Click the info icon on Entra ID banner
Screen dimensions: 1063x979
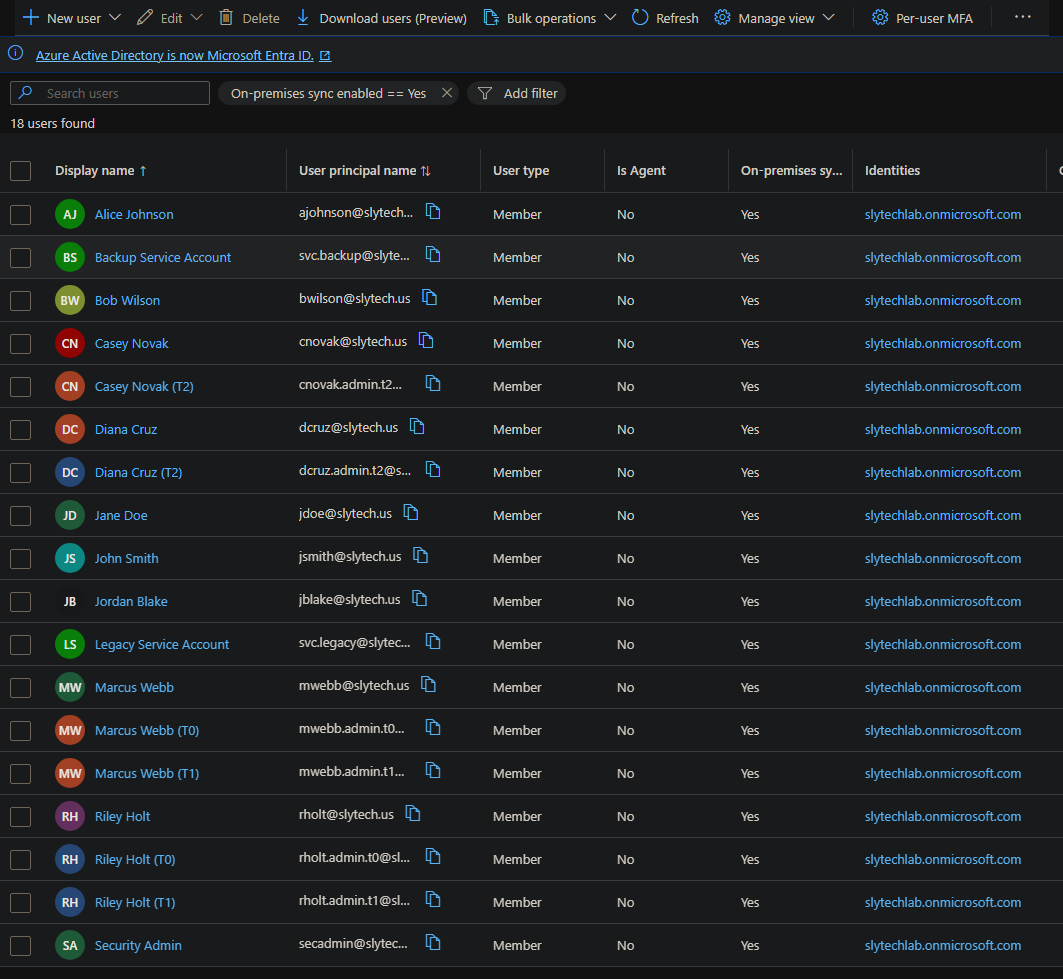16,53
